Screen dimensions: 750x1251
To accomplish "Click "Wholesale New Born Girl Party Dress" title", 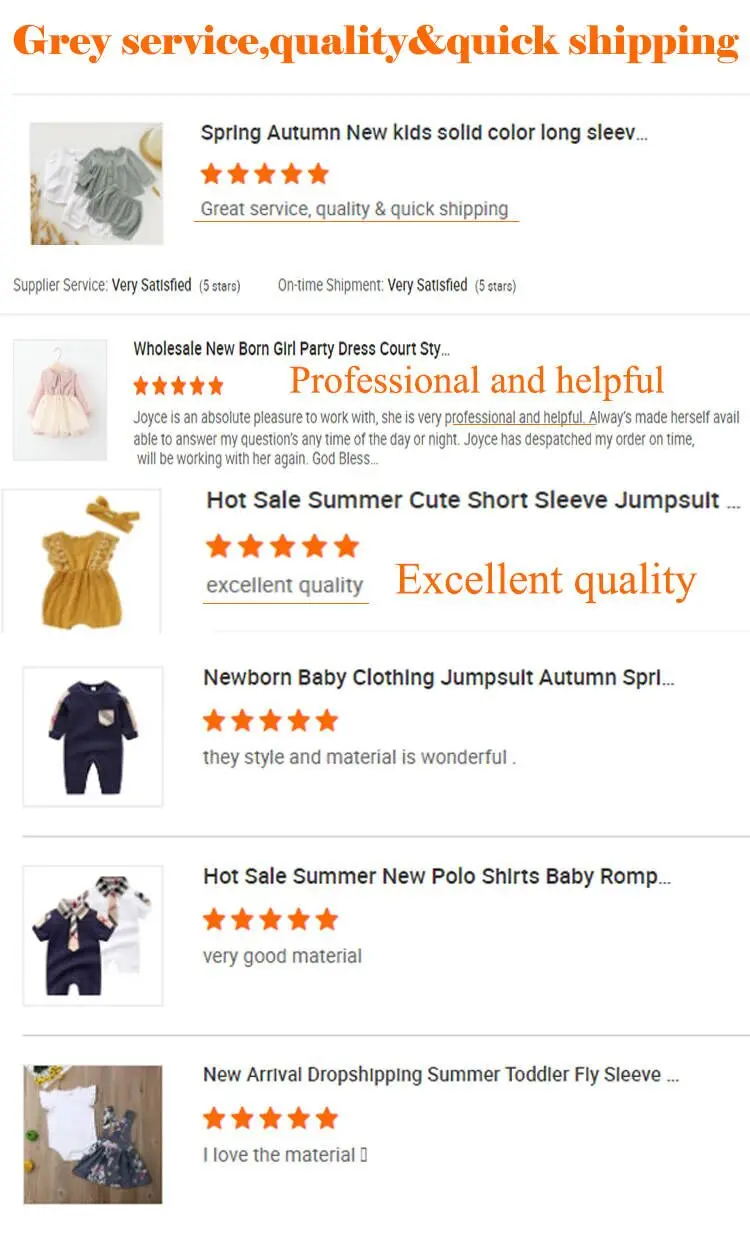I will point(291,349).
